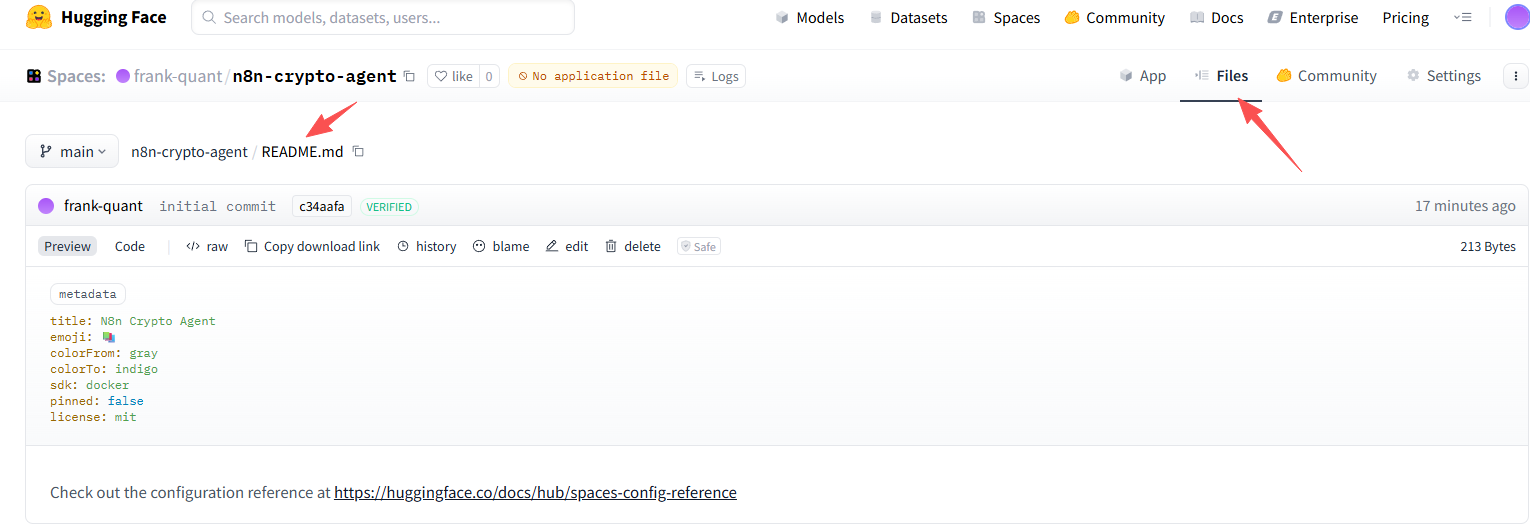This screenshot has width=1530, height=531.
Task: Click the Hugging Face logo icon
Action: (x=39, y=18)
